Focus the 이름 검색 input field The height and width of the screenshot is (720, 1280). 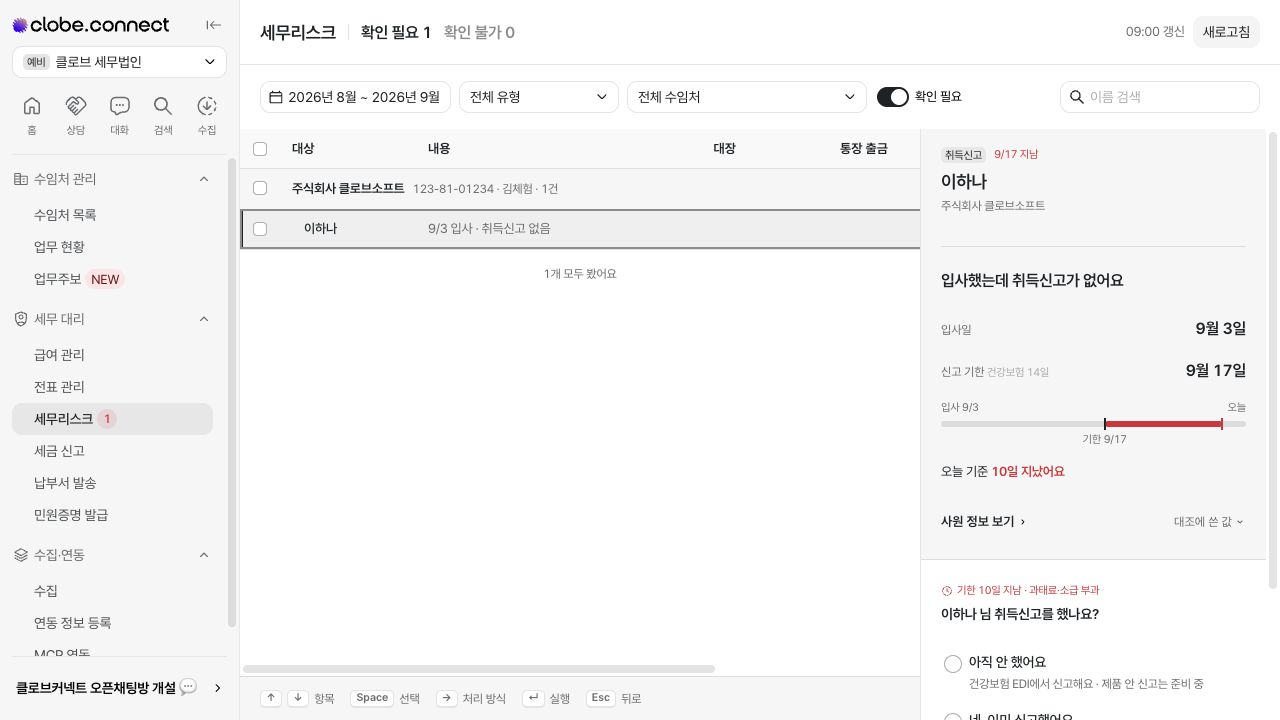point(1160,97)
